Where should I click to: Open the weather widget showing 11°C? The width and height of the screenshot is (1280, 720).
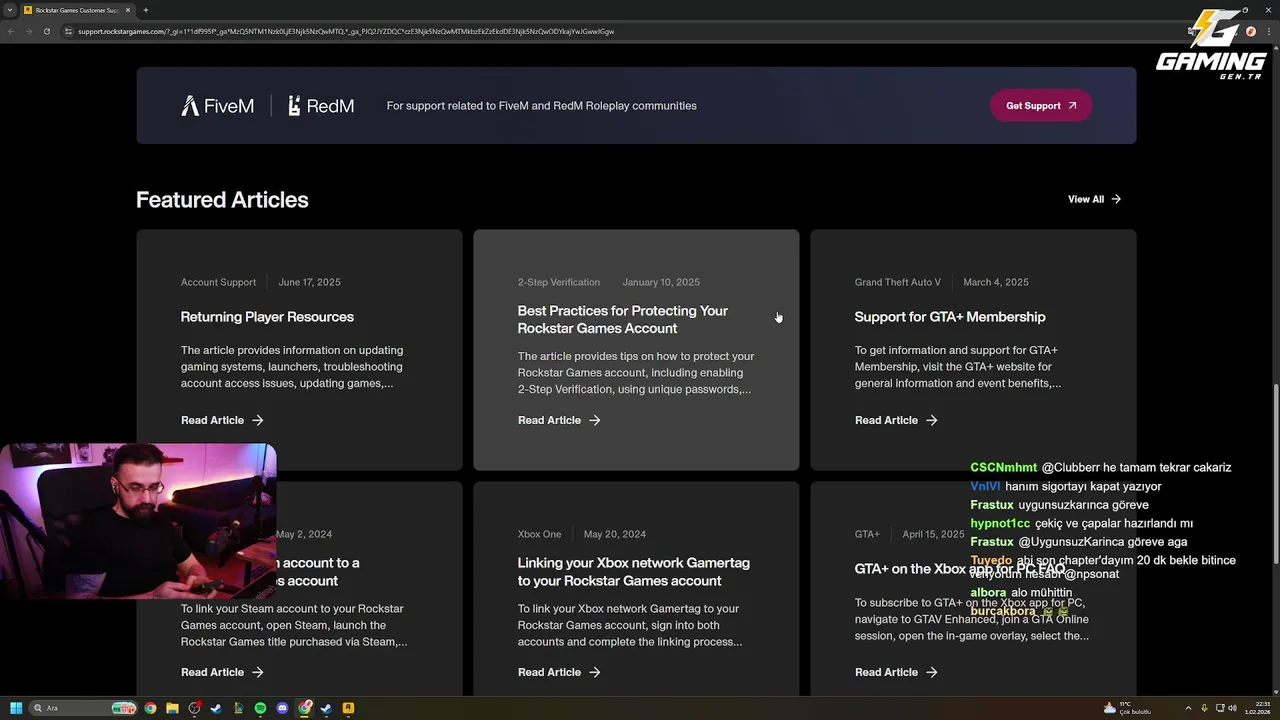point(1127,708)
